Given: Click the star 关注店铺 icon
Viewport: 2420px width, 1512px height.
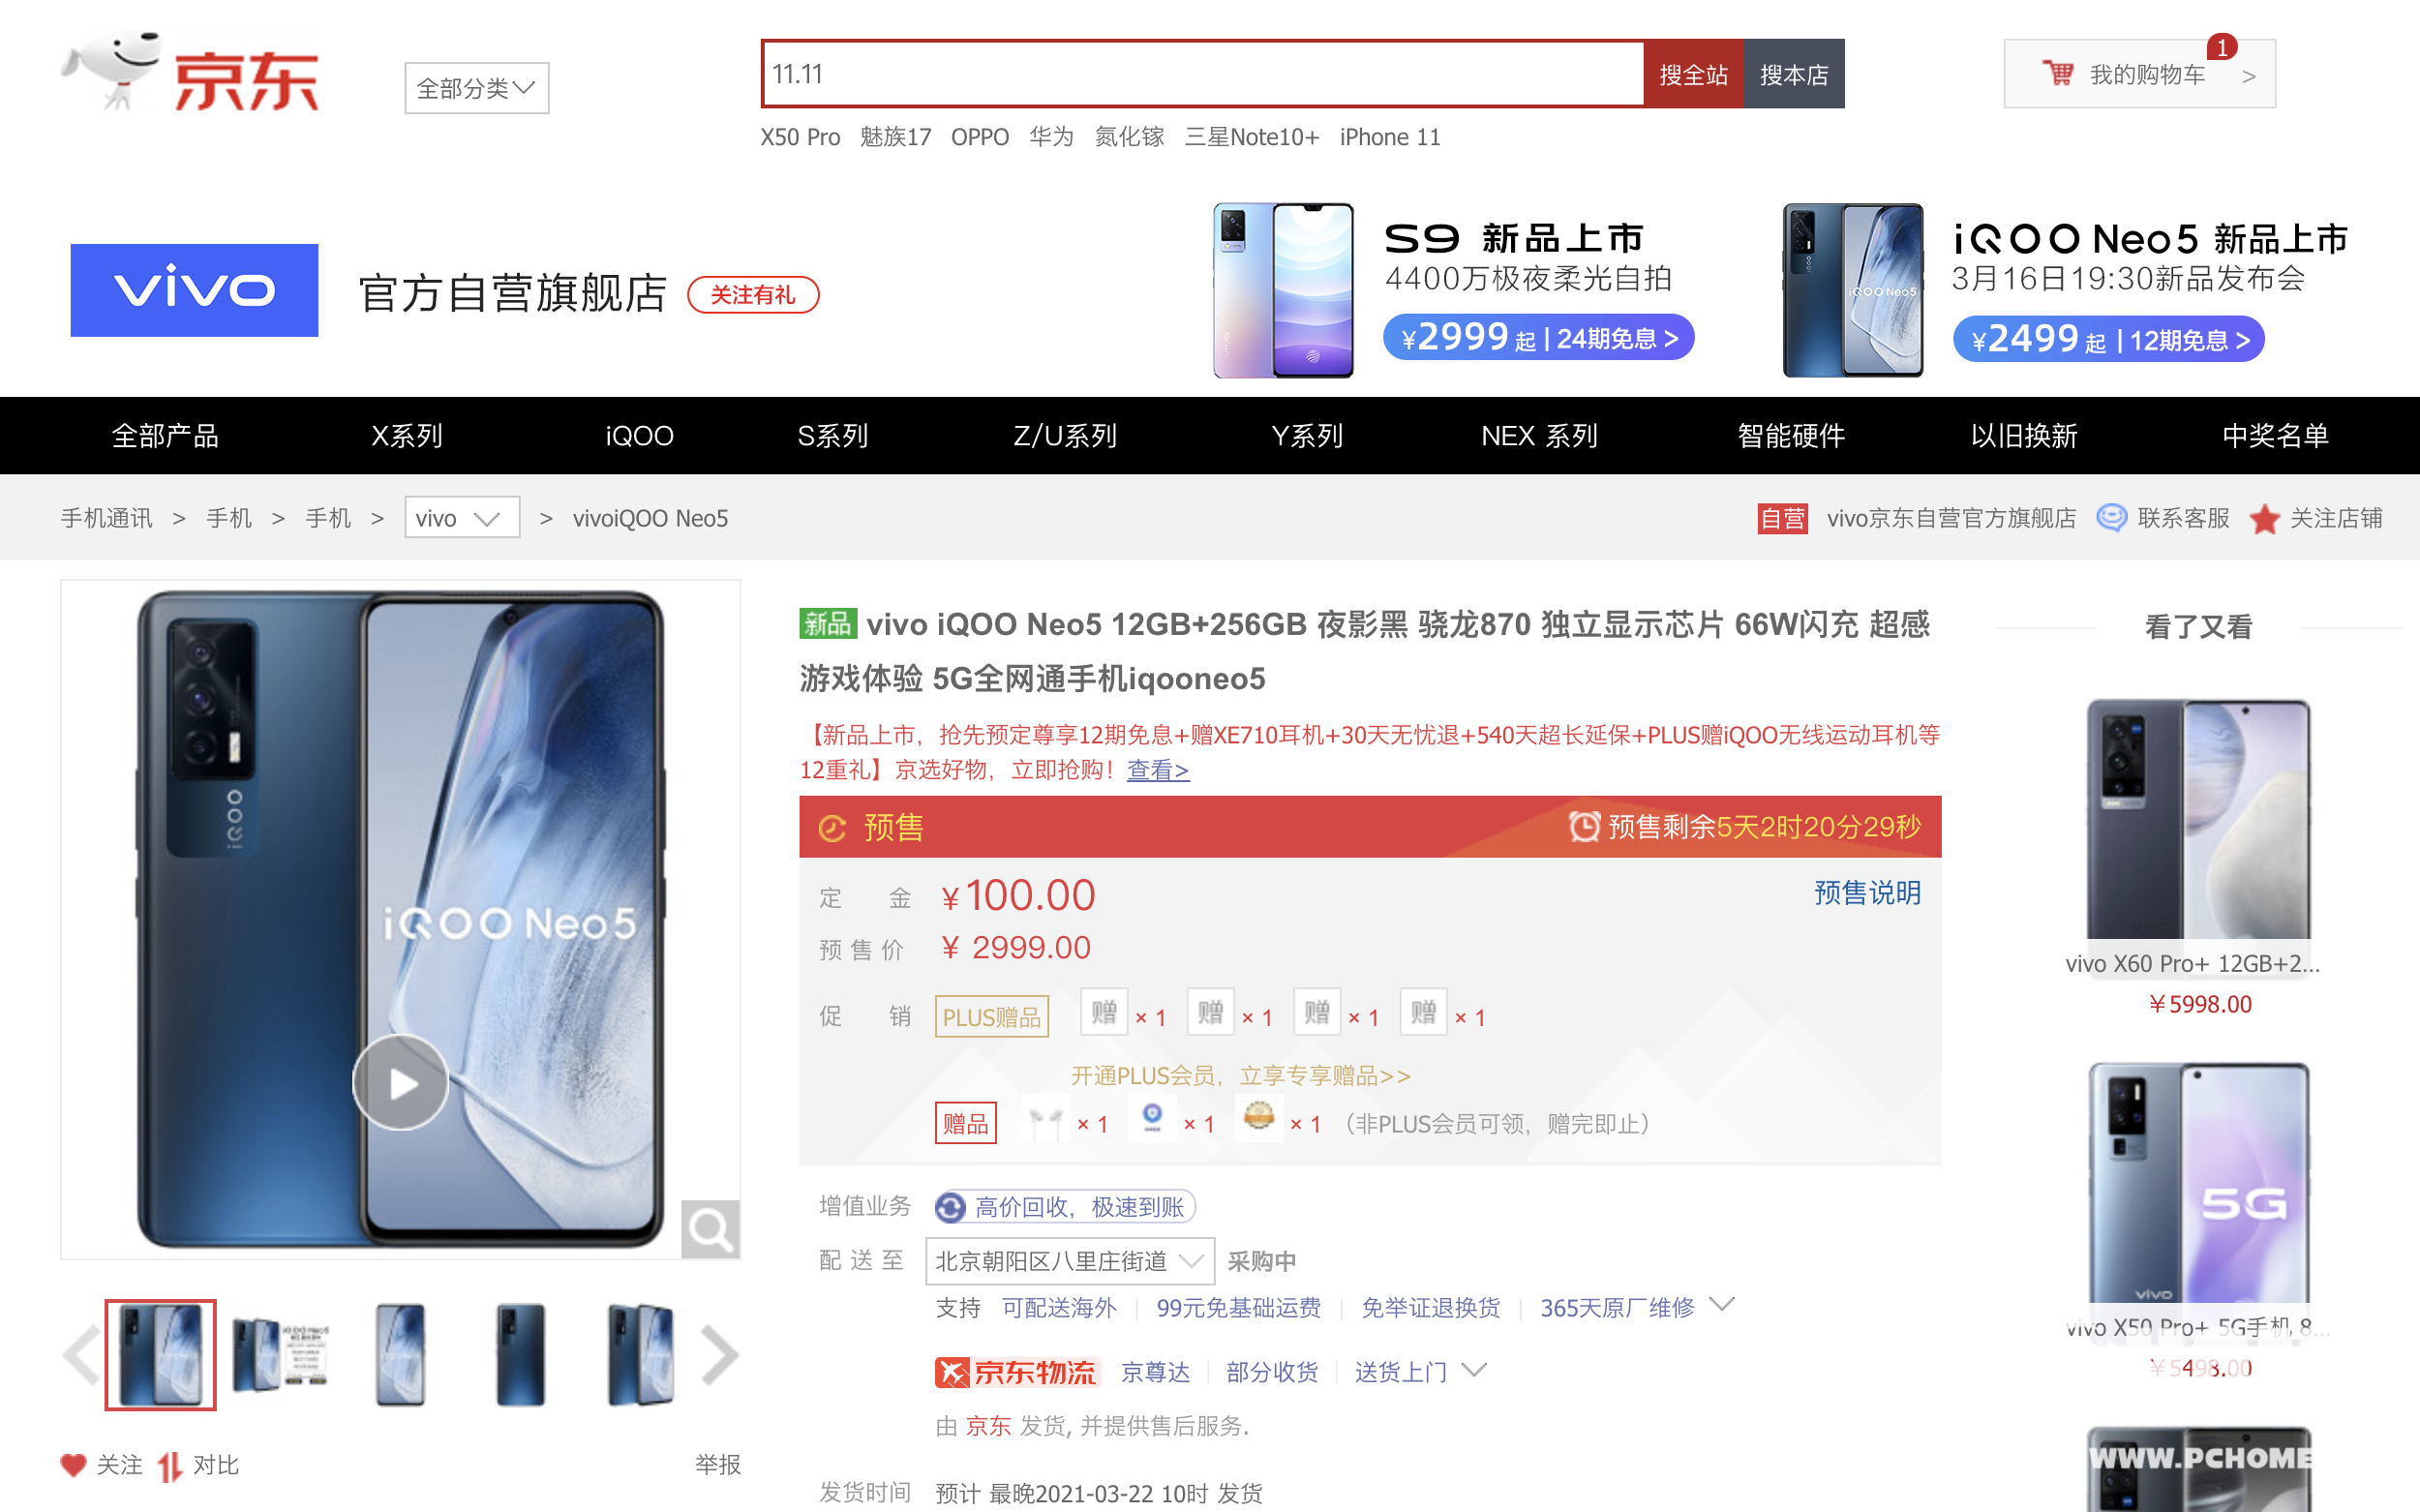Looking at the screenshot, I should [x=2264, y=518].
